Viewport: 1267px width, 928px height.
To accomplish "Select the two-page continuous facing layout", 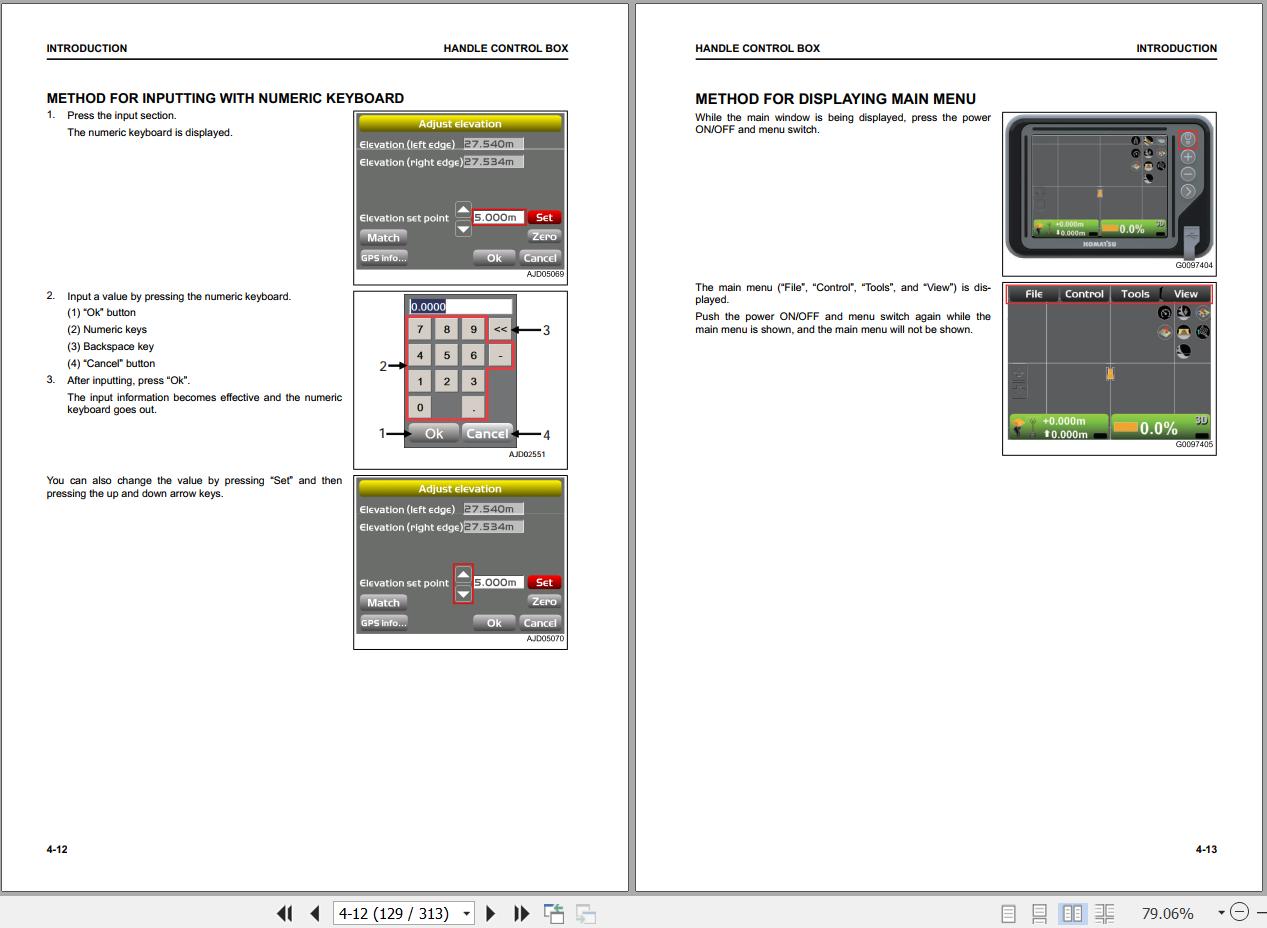I will pyautogui.click(x=1105, y=913).
